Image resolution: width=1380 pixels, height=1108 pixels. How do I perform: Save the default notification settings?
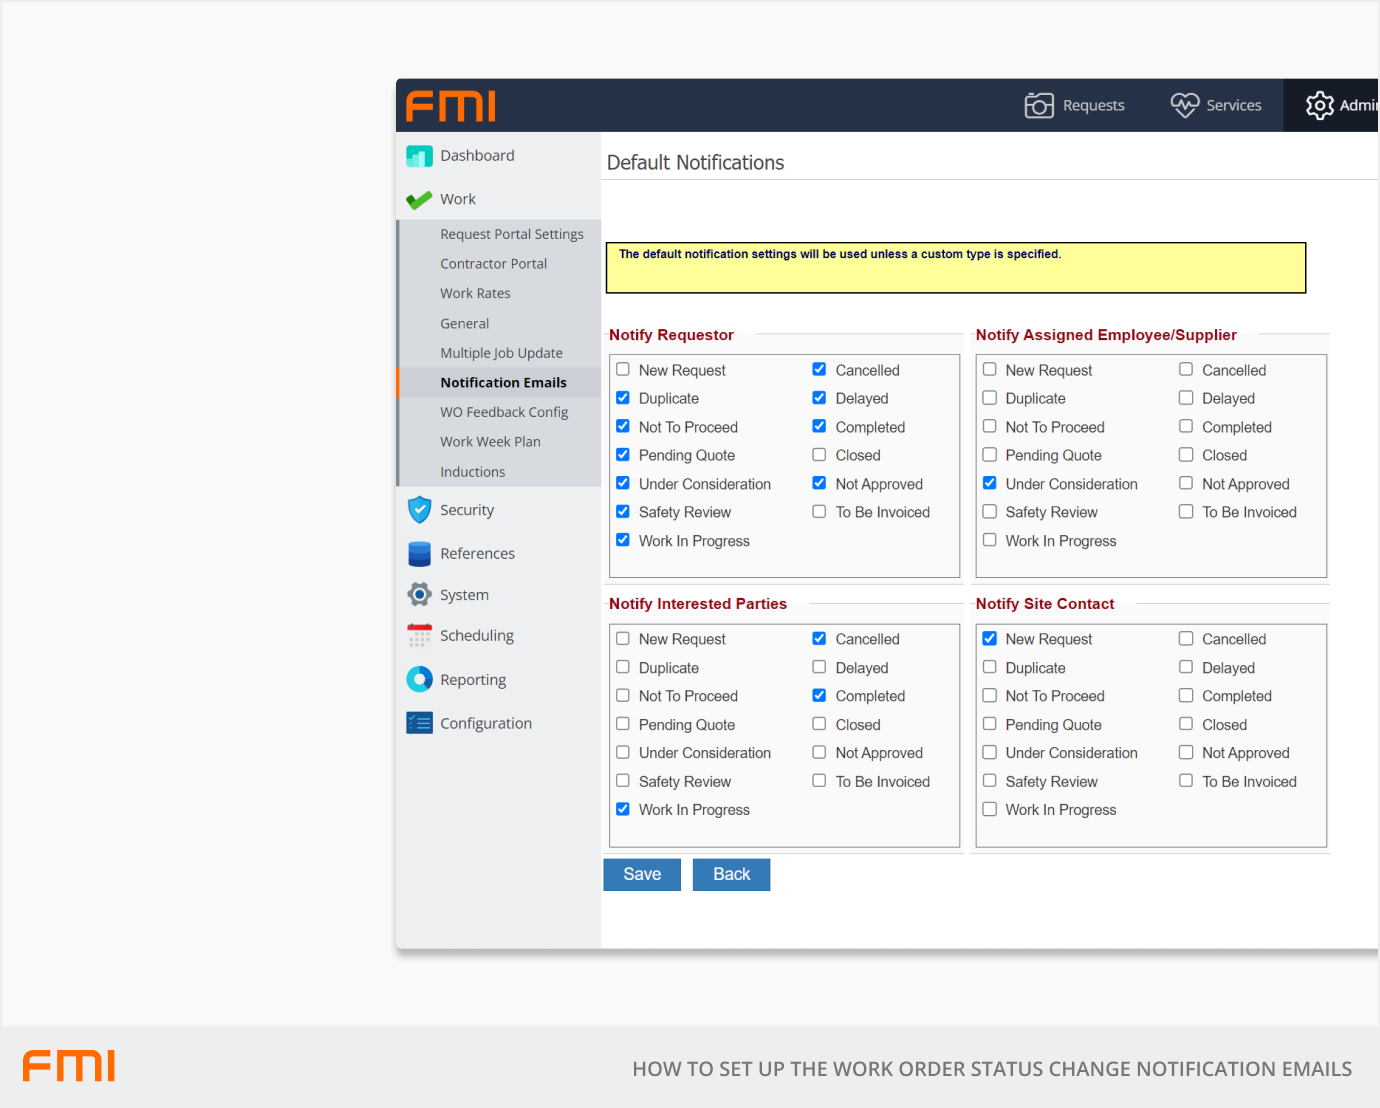point(642,875)
